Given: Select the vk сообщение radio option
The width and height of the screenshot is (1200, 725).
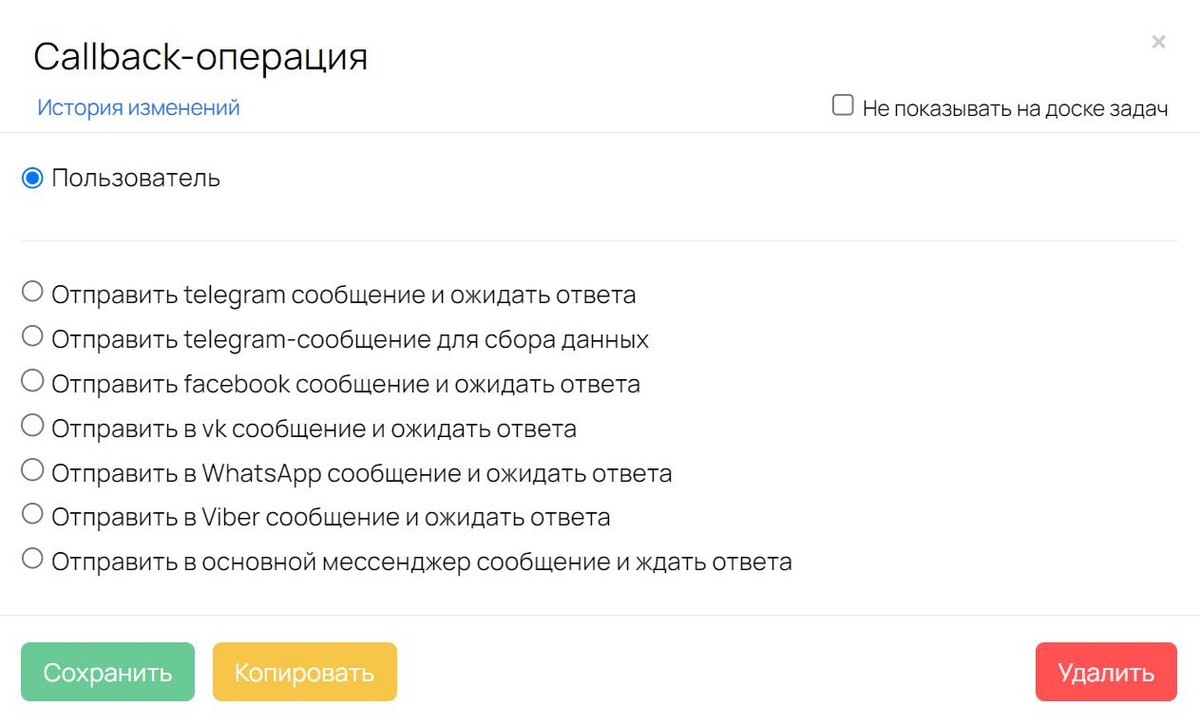Looking at the screenshot, I should pyautogui.click(x=32, y=425).
